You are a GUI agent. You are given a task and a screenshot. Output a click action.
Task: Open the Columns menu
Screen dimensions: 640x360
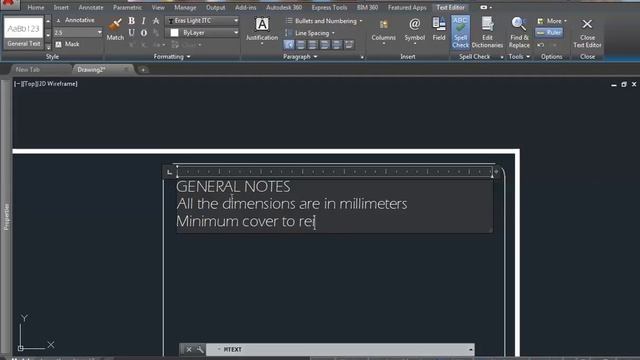pos(384,31)
